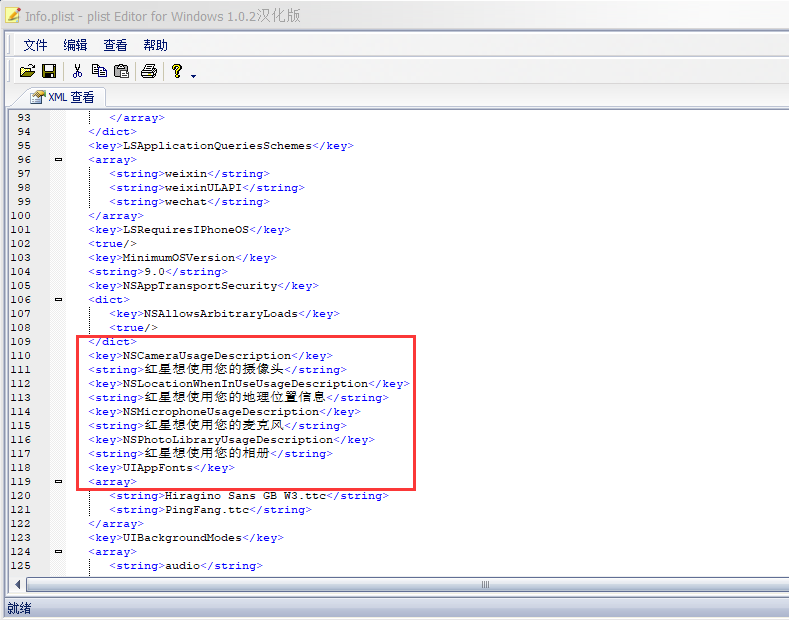Click the 红星想使用您的地理位置信息 string
Screen dimensions: 789x620
coord(235,398)
